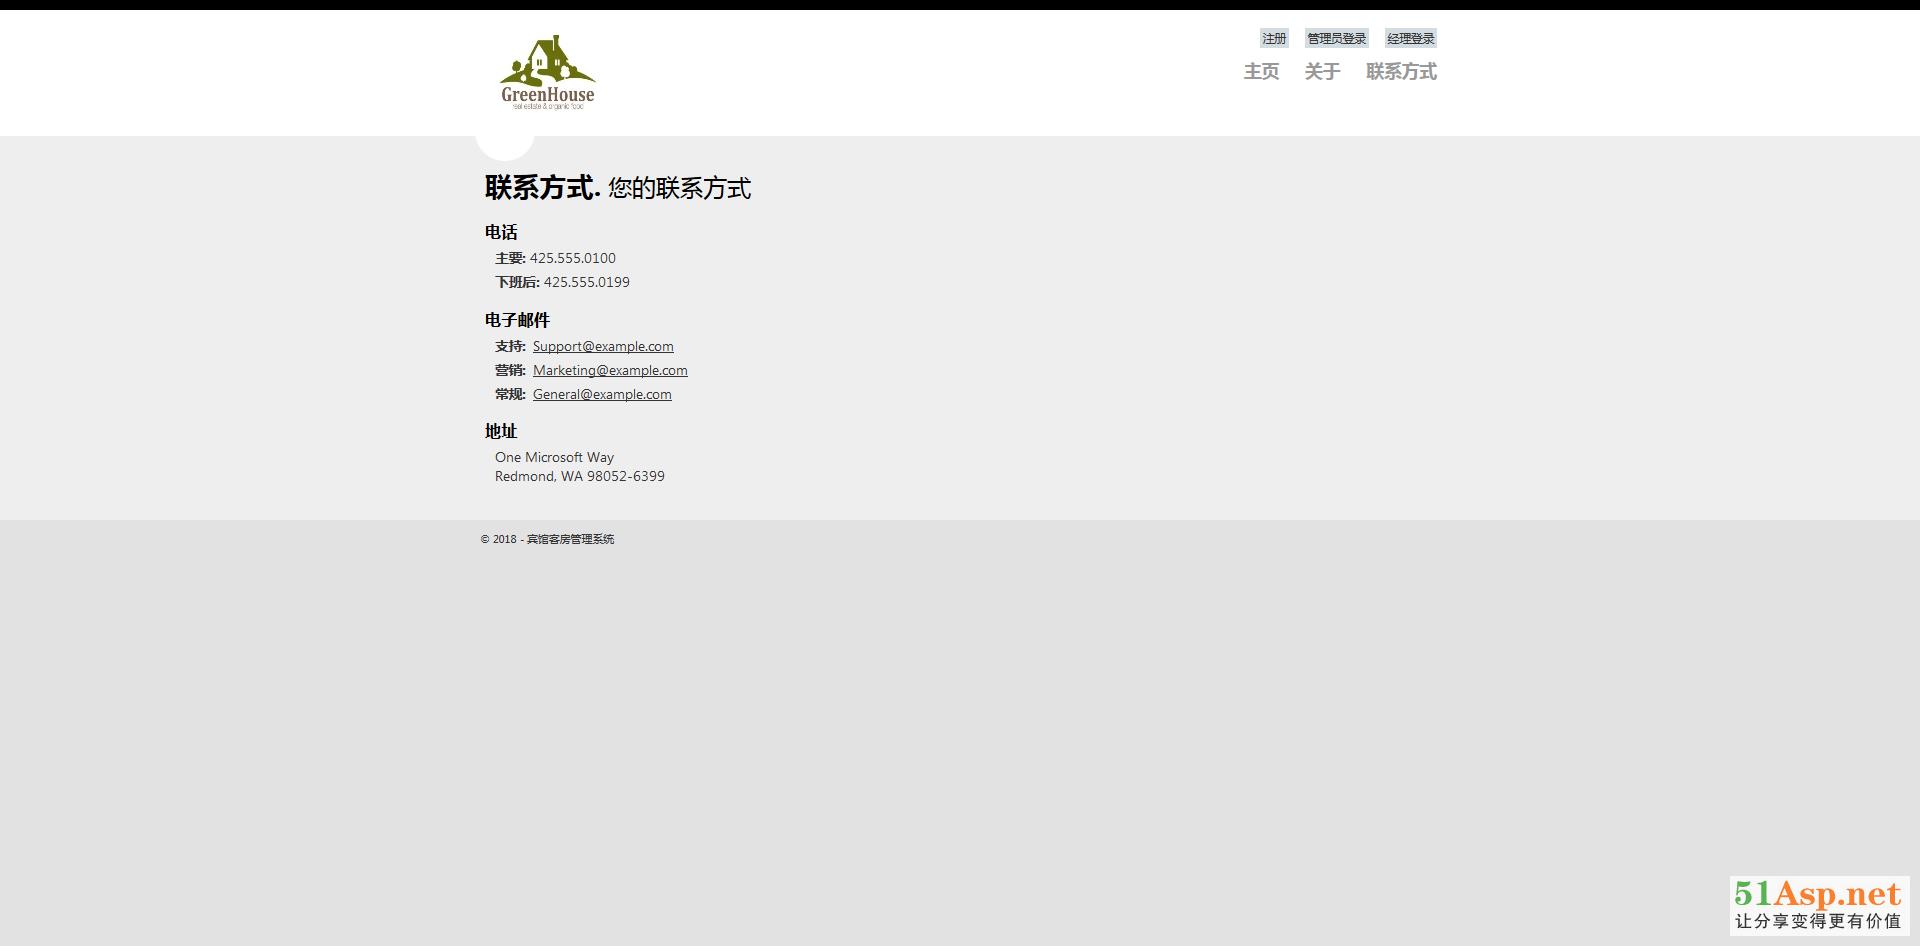Viewport: 1920px width, 946px height.
Task: Click the GreenHouse logo image
Action: coord(547,72)
